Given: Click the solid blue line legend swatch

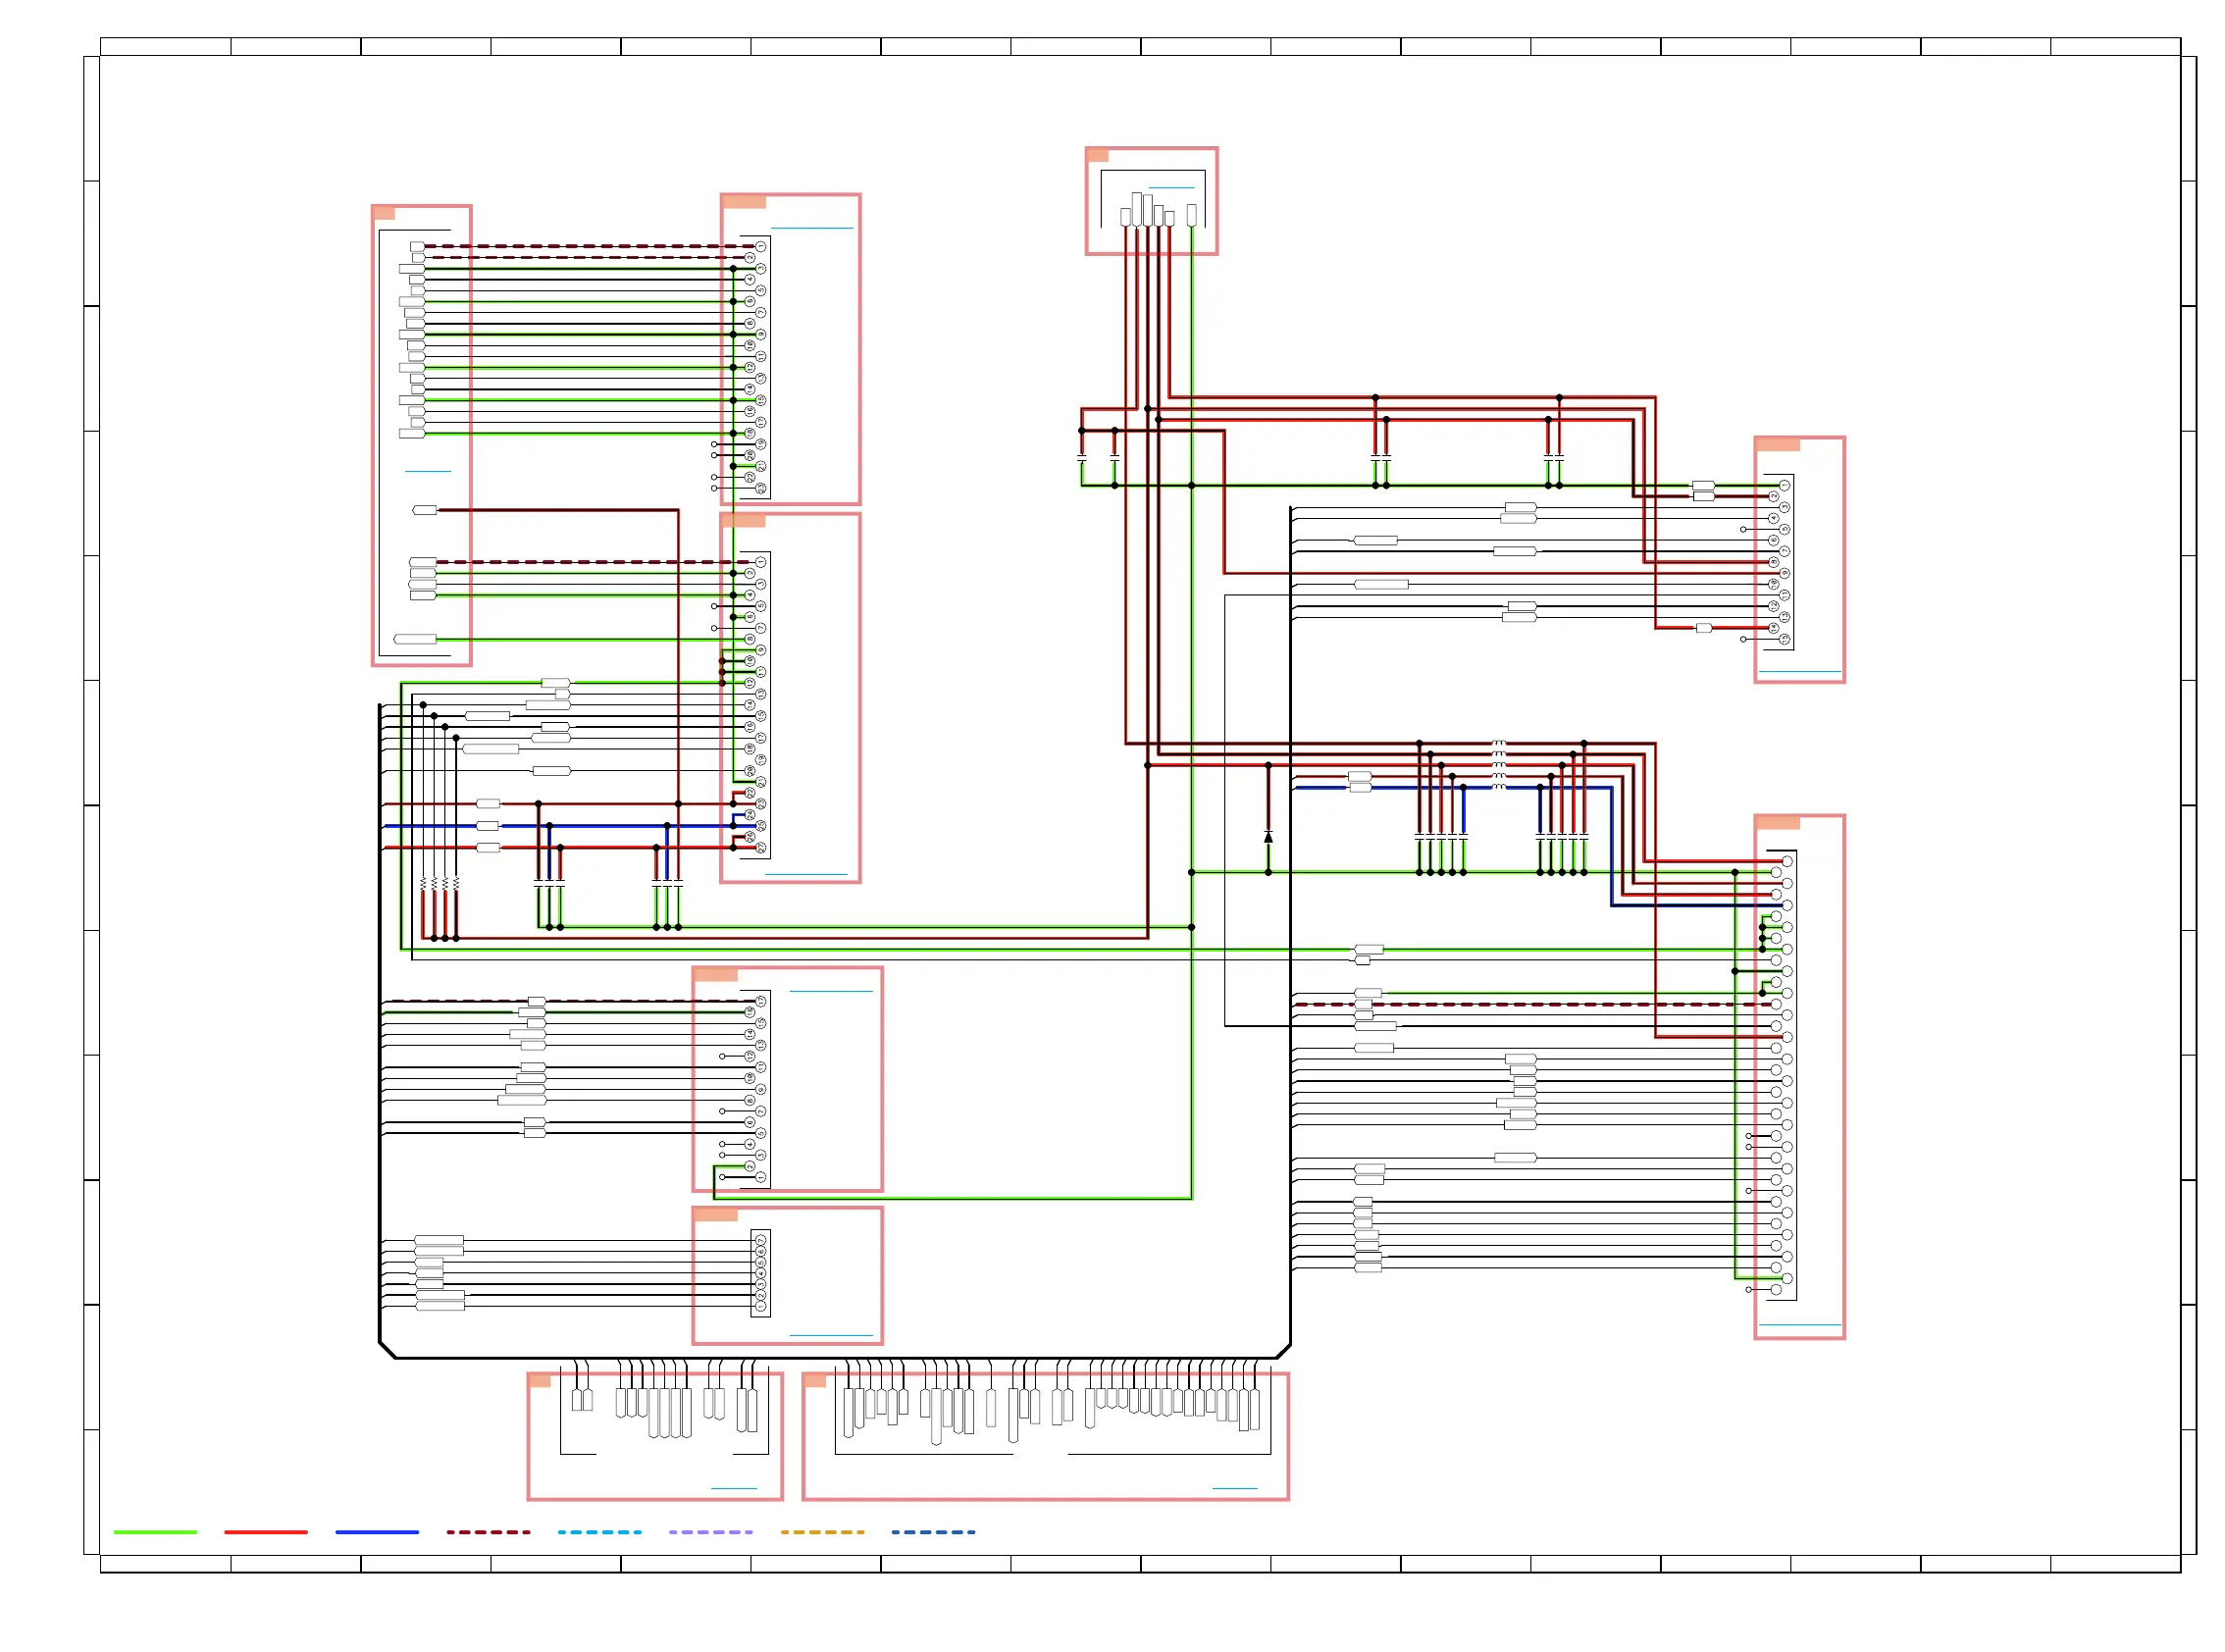Looking at the screenshot, I should (x=377, y=1531).
